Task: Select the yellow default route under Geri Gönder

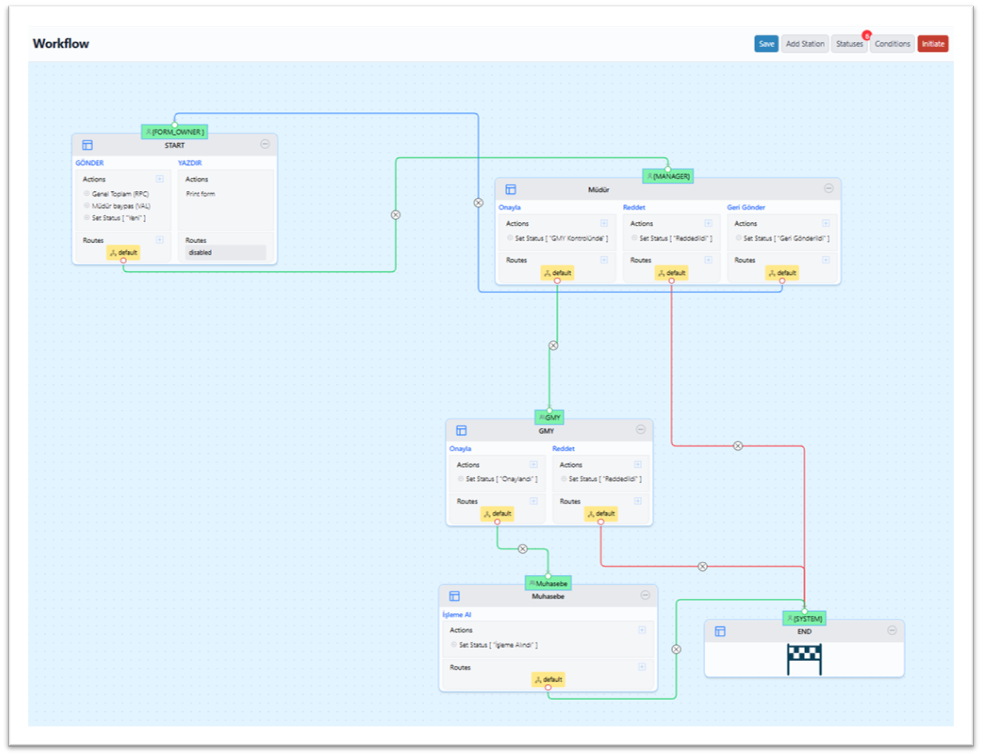Action: 782,273
